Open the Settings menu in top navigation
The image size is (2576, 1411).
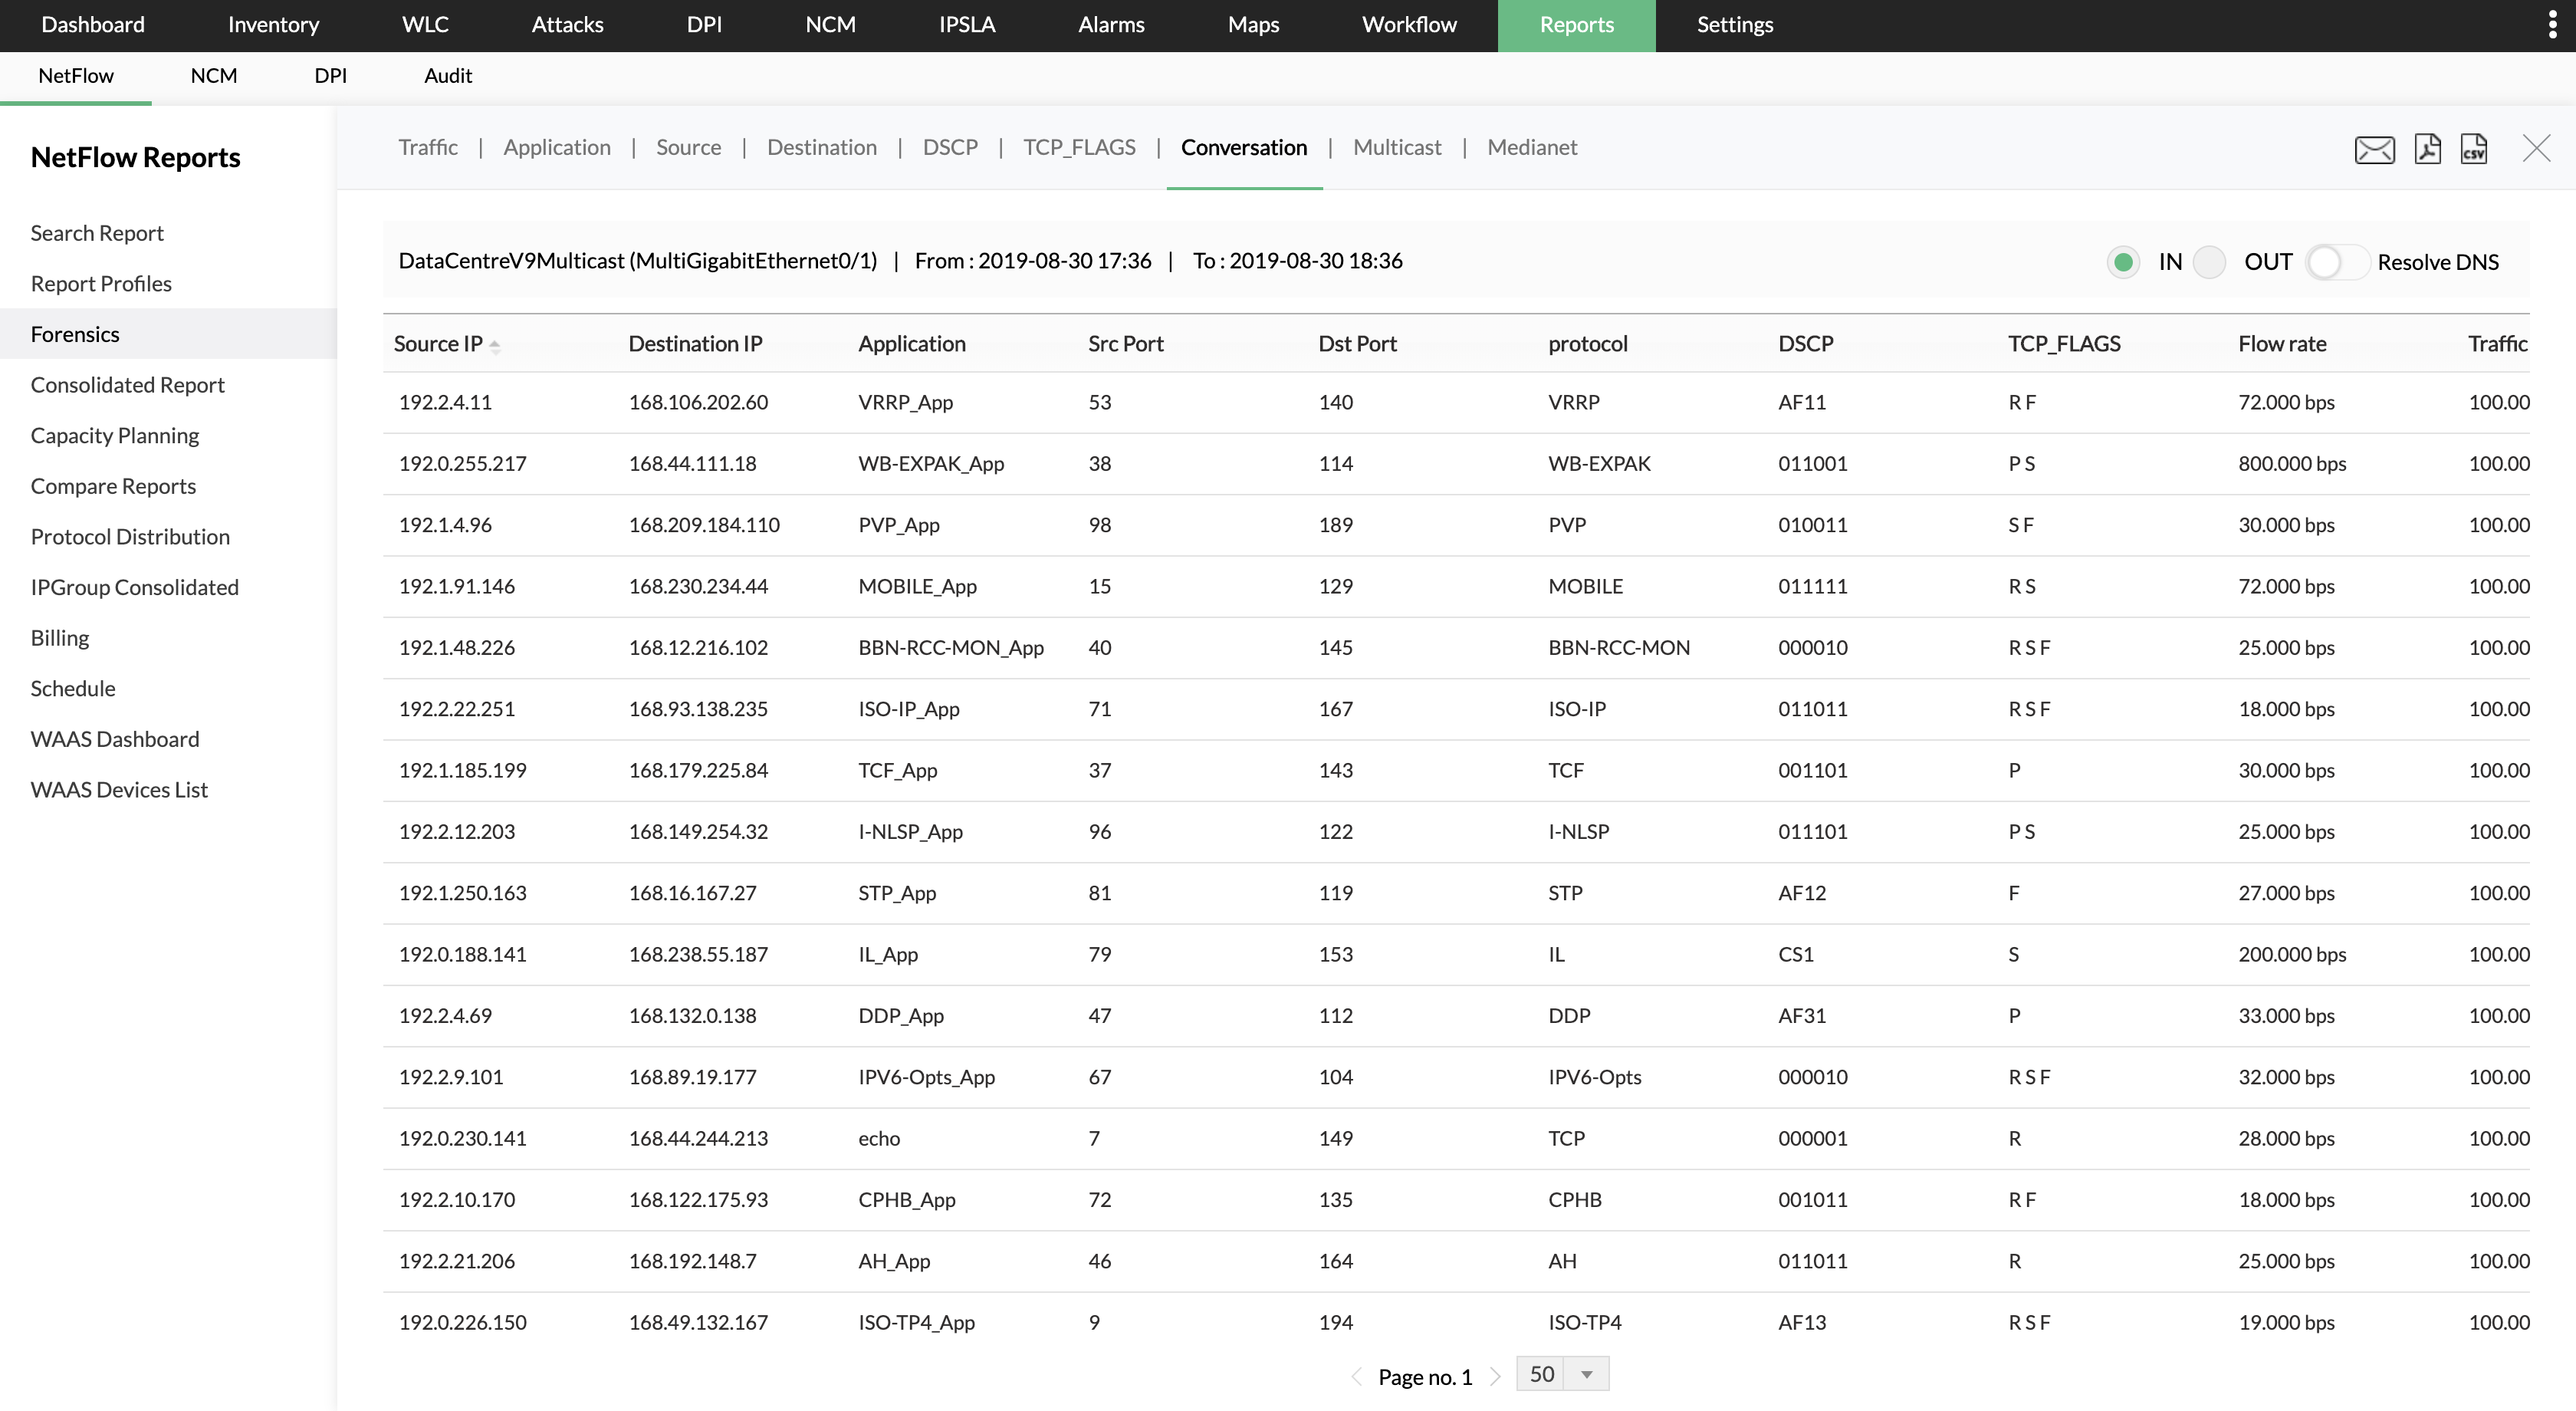(1735, 25)
